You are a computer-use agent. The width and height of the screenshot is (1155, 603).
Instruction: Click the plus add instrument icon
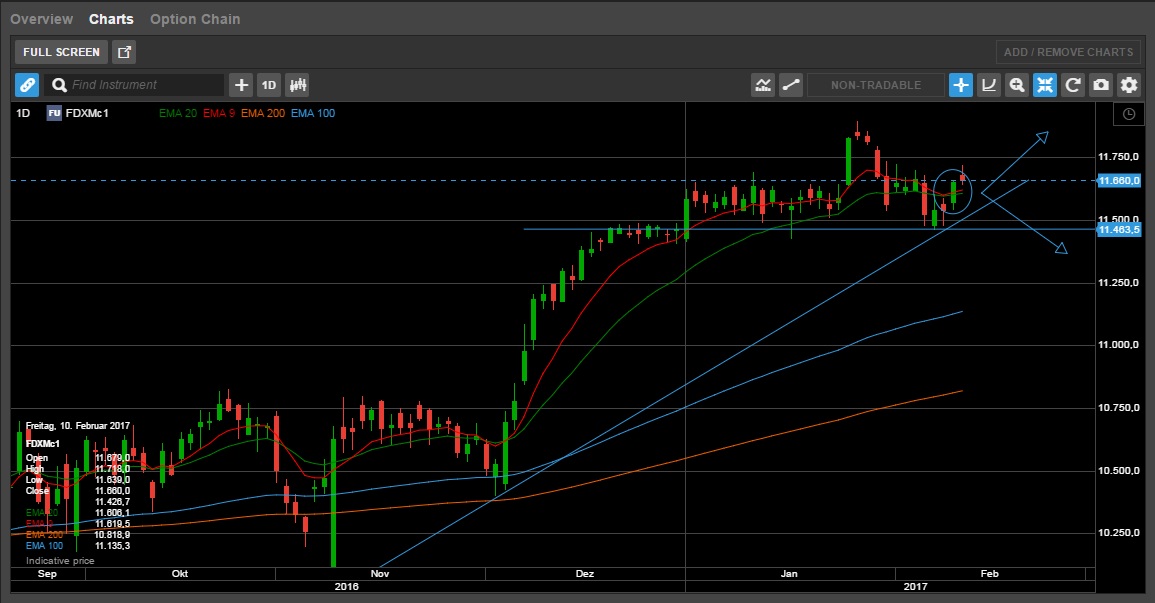point(241,85)
